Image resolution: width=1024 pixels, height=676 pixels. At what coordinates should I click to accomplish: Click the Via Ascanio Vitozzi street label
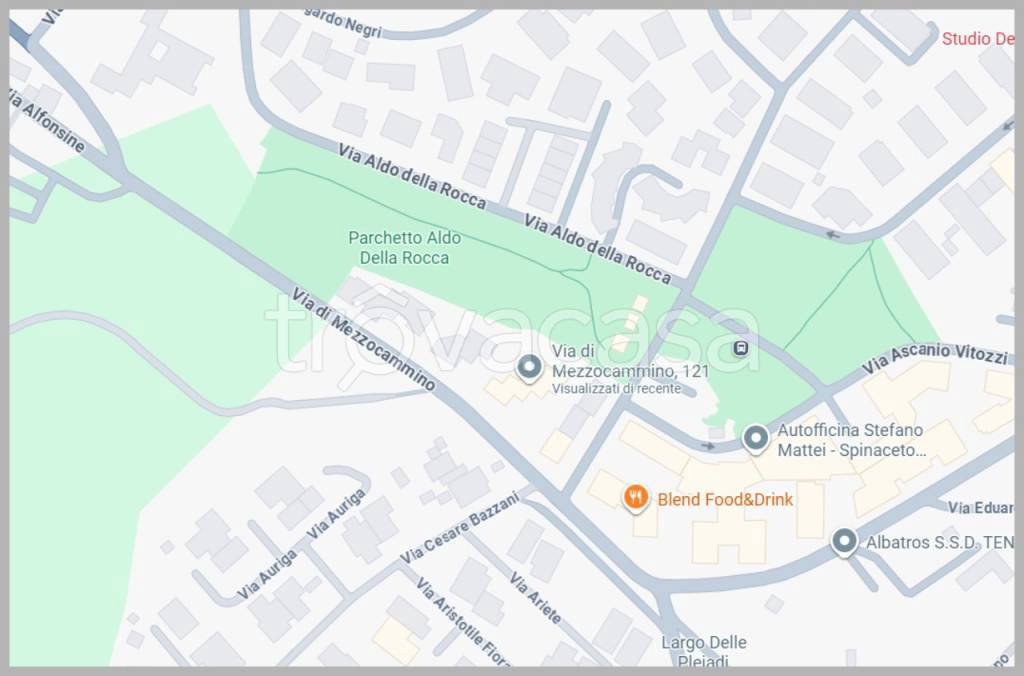tap(934, 358)
